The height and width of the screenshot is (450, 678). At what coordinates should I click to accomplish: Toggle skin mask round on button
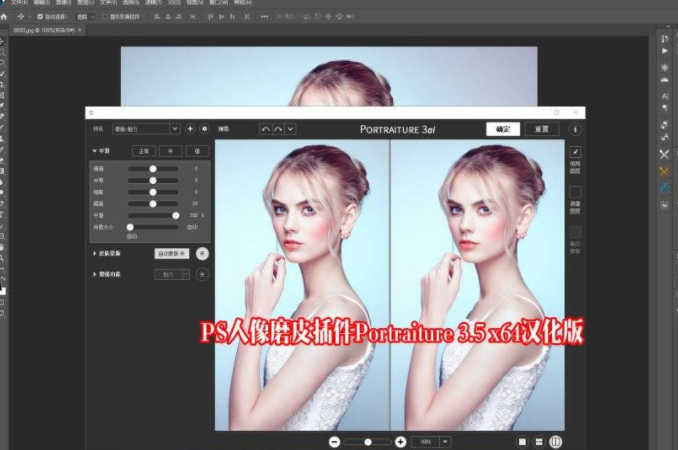202,253
